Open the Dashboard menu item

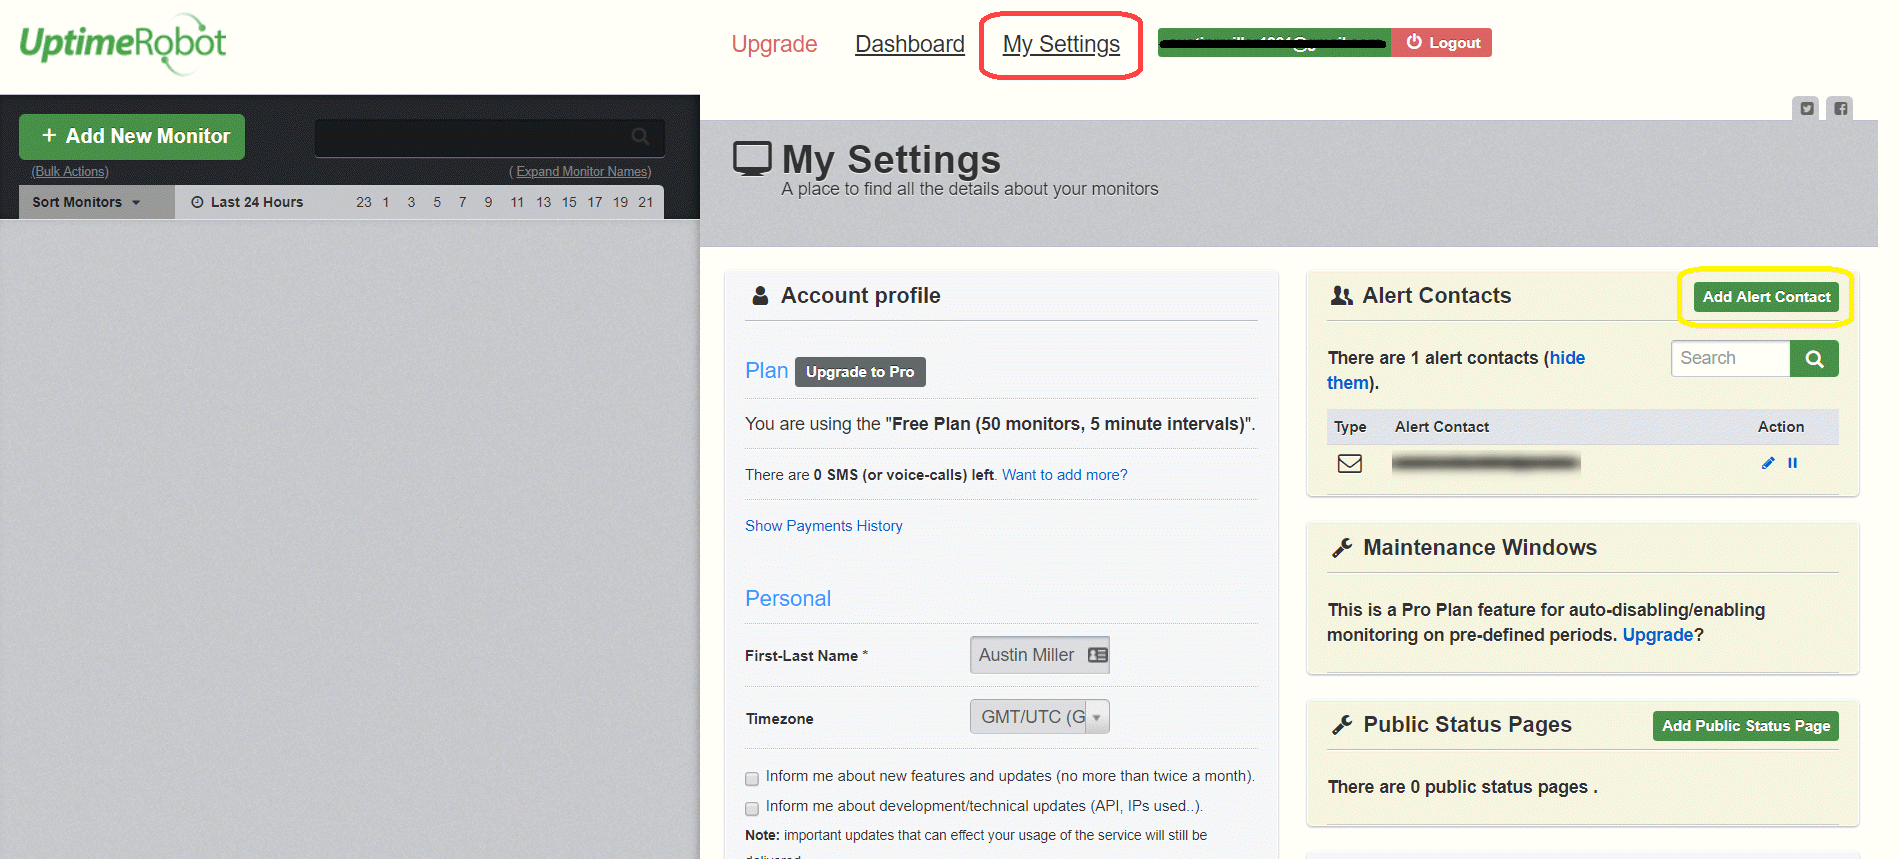pyautogui.click(x=909, y=44)
